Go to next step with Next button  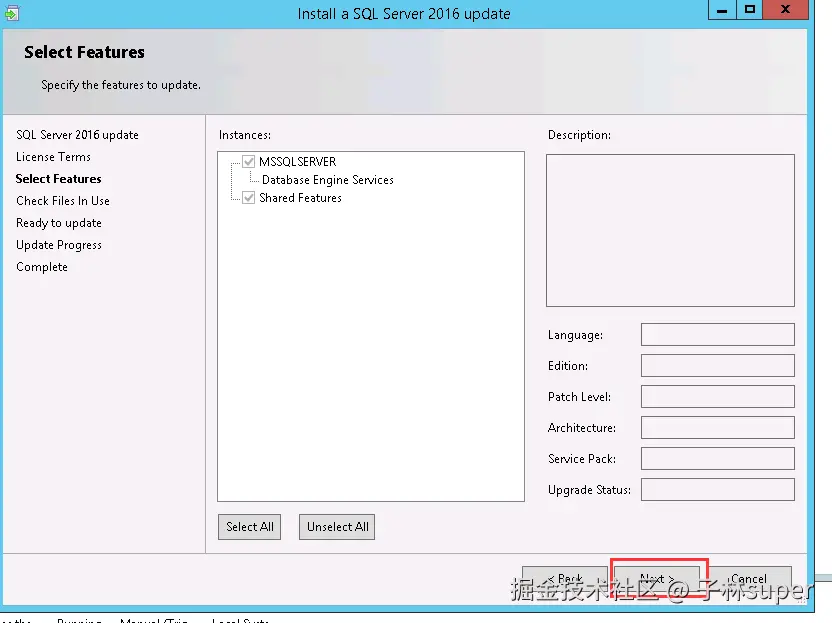[657, 579]
